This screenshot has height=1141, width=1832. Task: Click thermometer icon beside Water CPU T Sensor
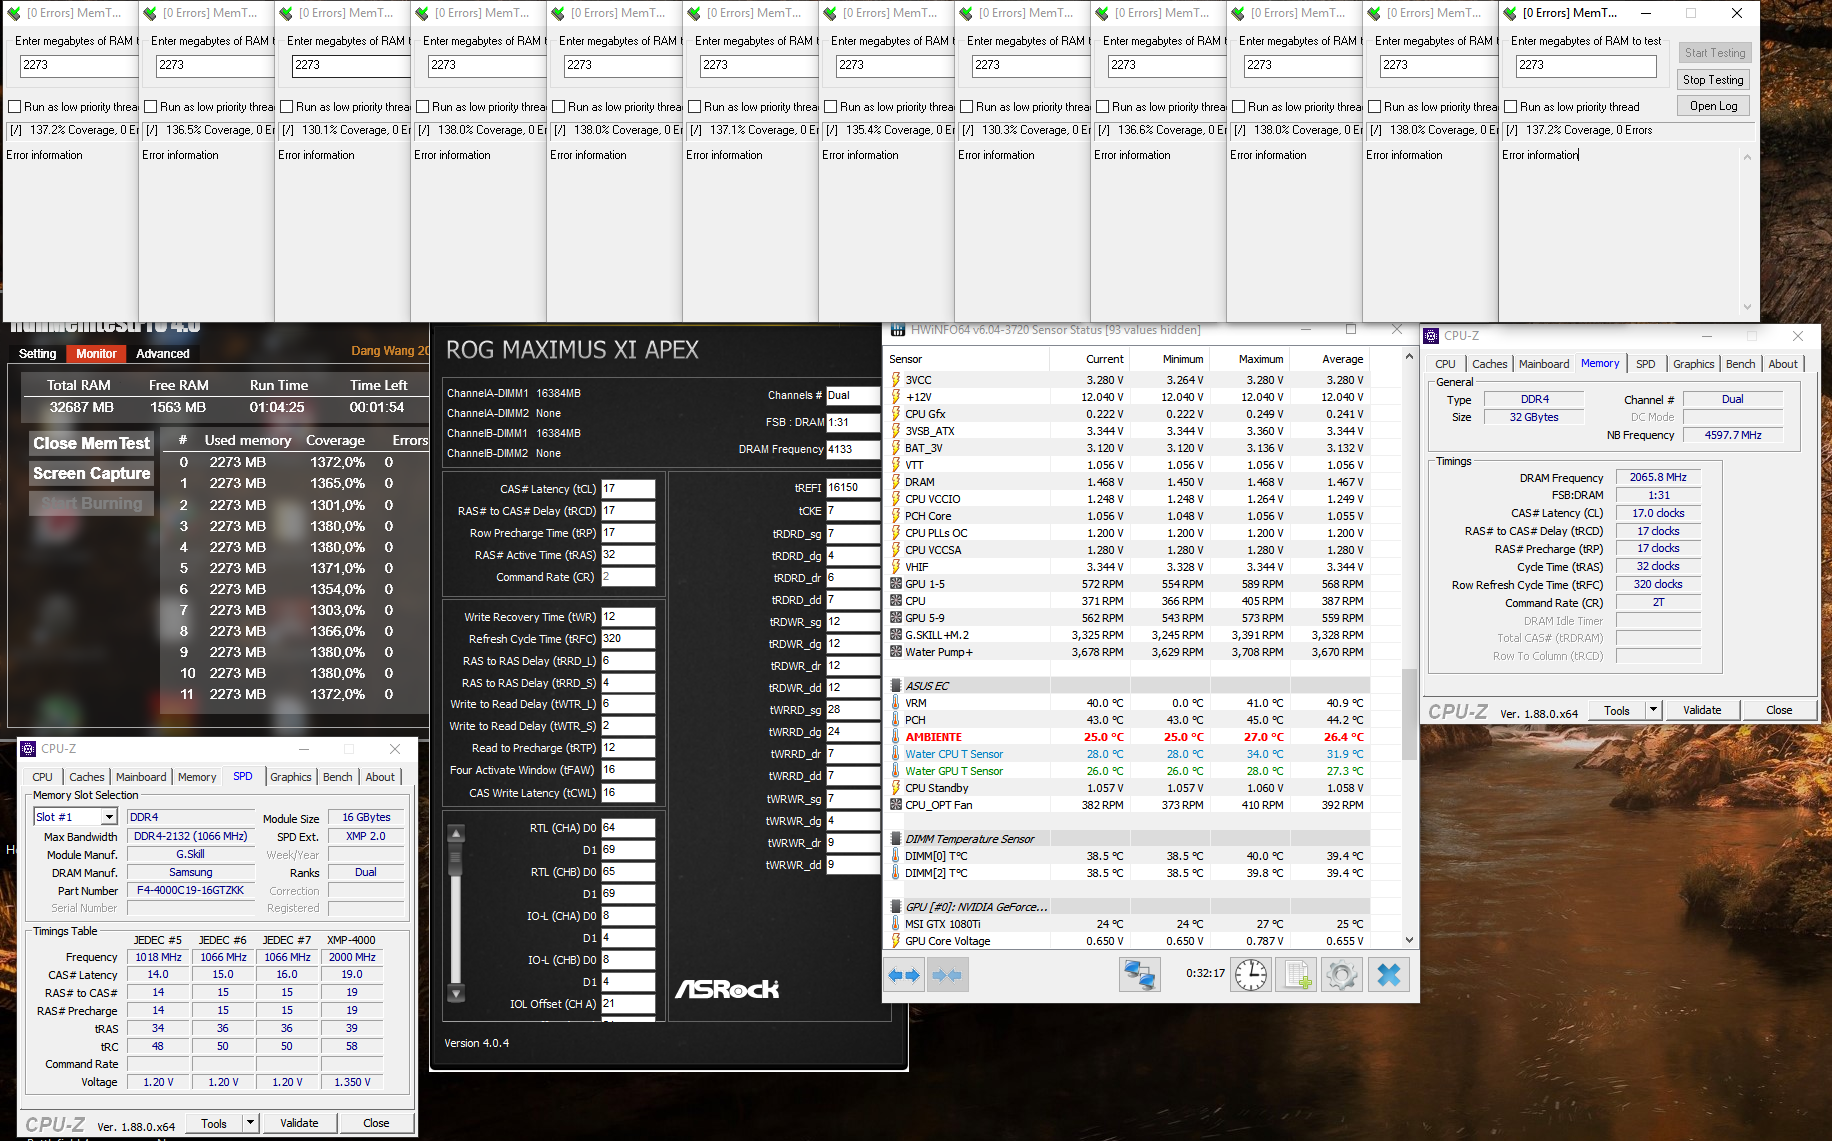pyautogui.click(x=896, y=754)
